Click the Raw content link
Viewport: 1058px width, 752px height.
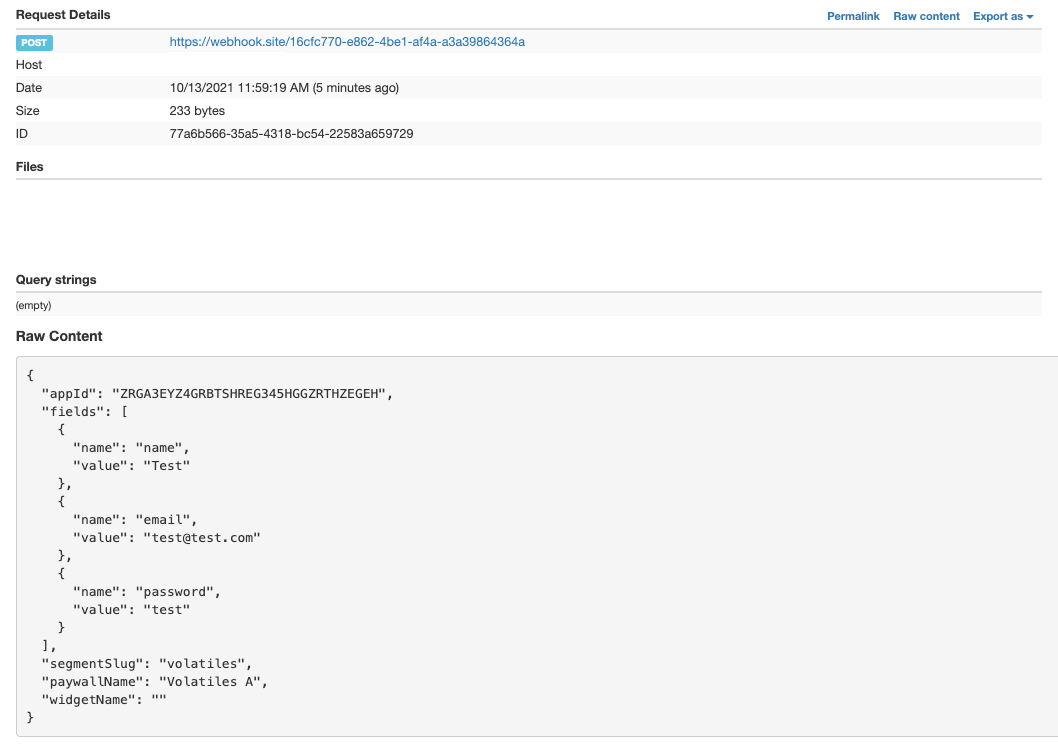click(926, 16)
